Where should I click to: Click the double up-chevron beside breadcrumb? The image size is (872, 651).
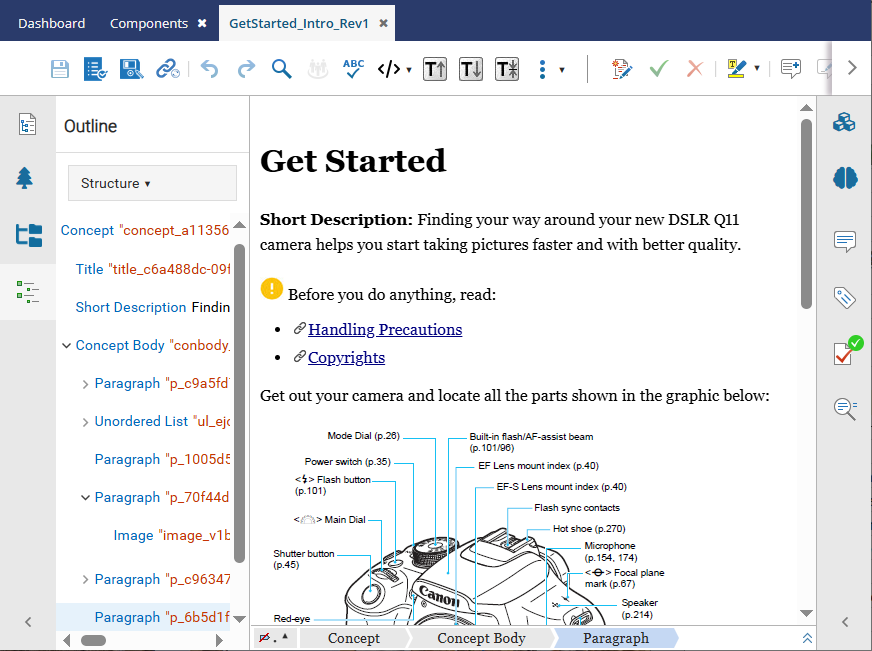tap(807, 638)
